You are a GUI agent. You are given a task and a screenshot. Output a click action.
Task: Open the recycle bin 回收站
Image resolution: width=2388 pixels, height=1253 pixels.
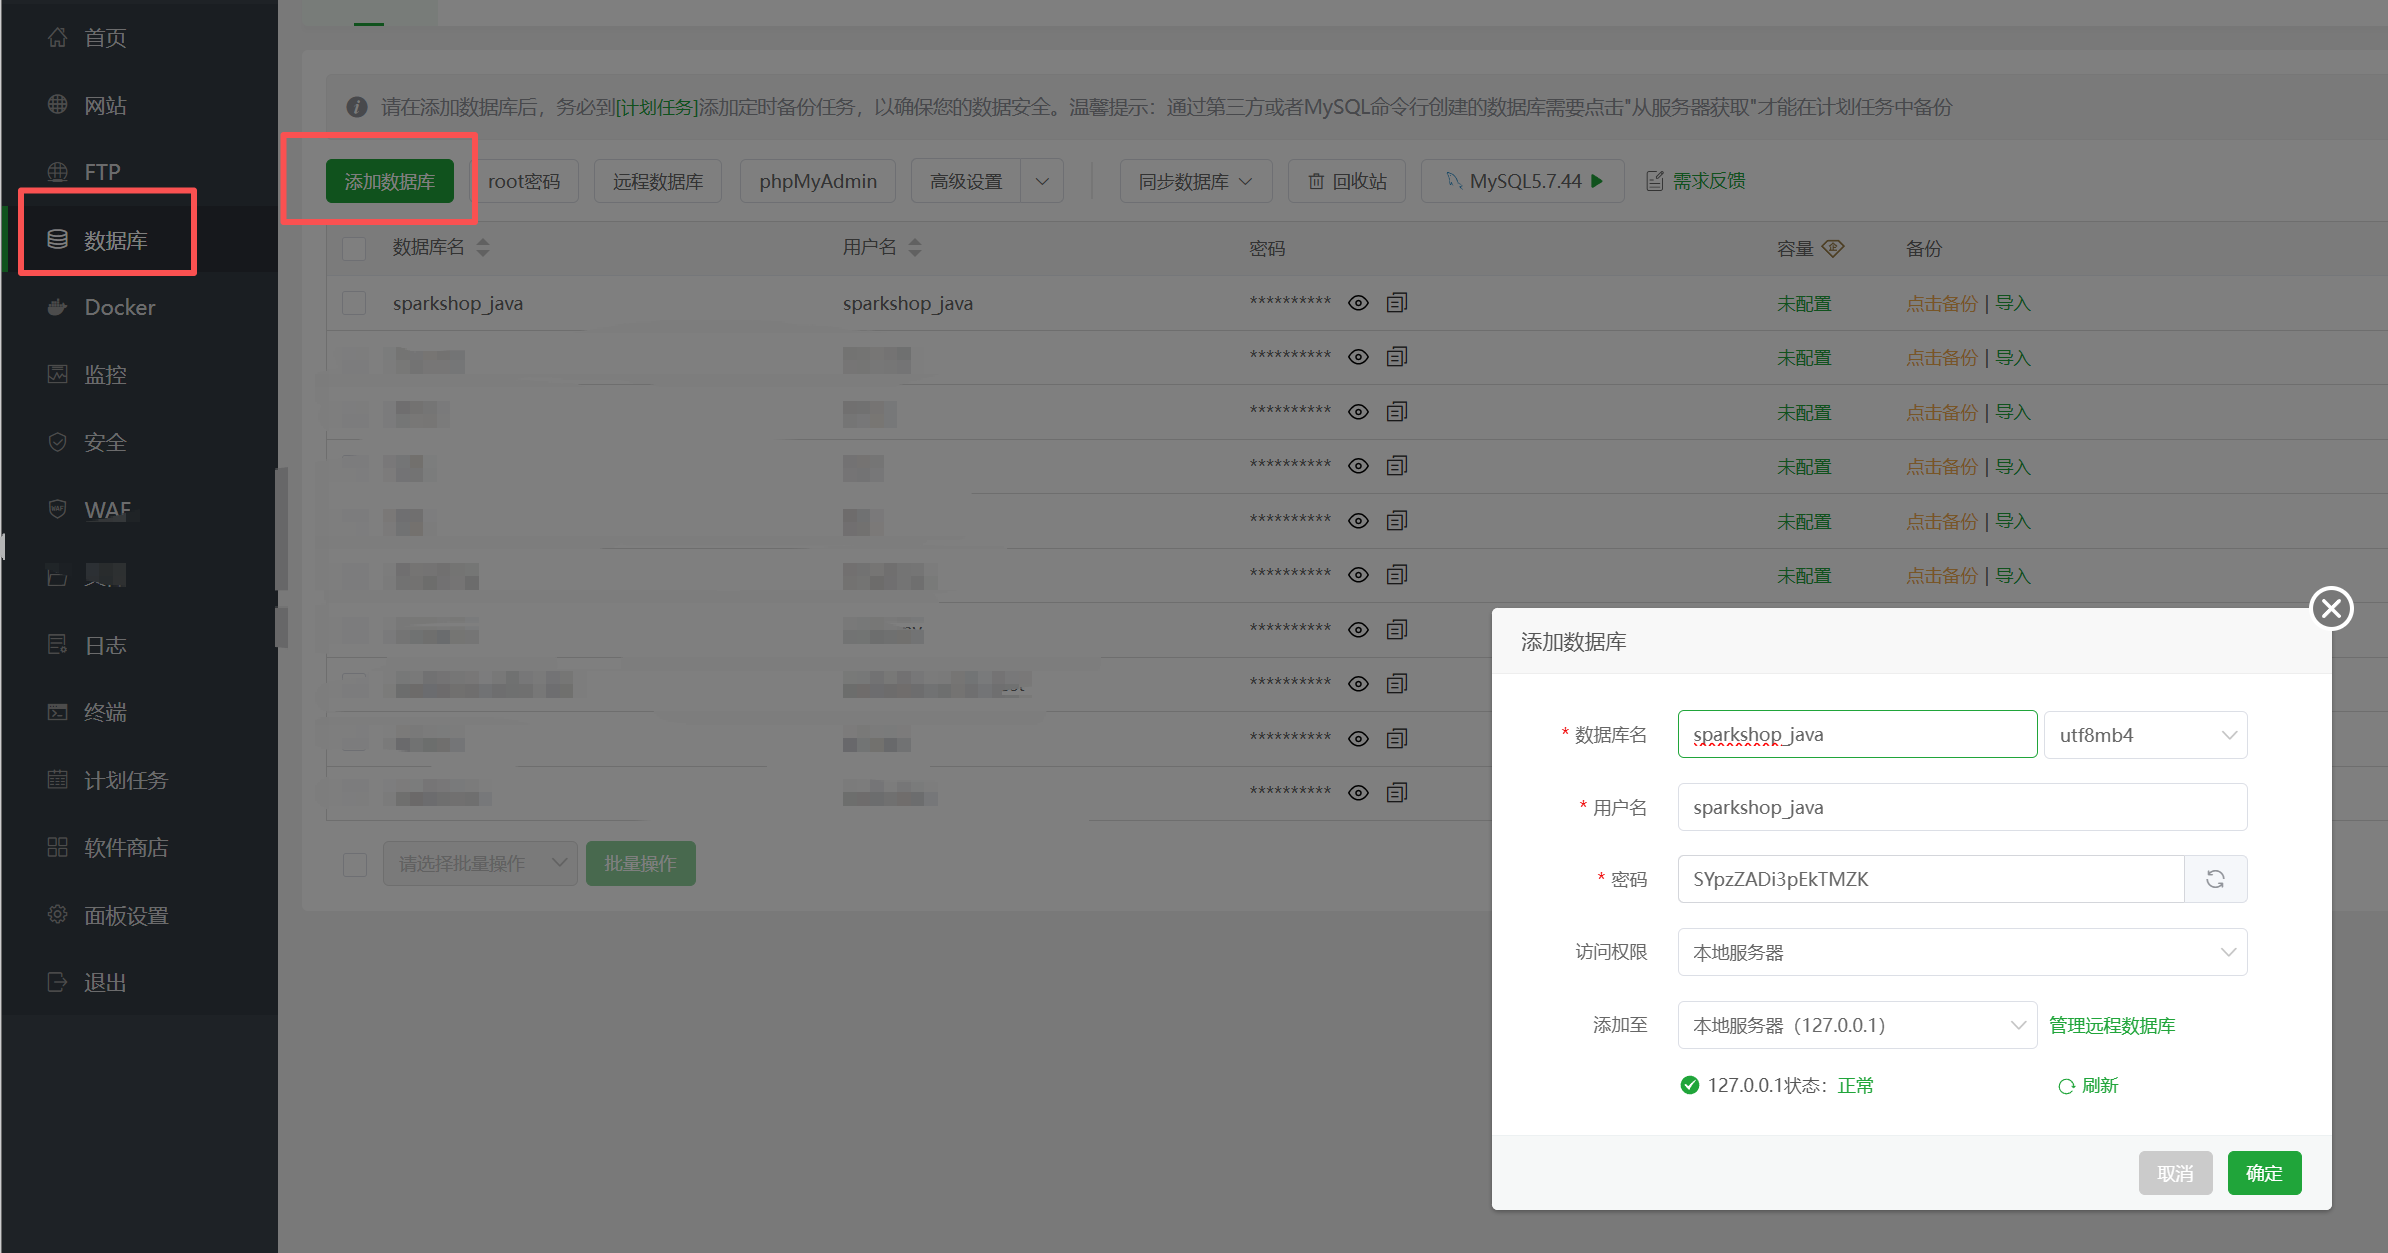pos(1347,181)
